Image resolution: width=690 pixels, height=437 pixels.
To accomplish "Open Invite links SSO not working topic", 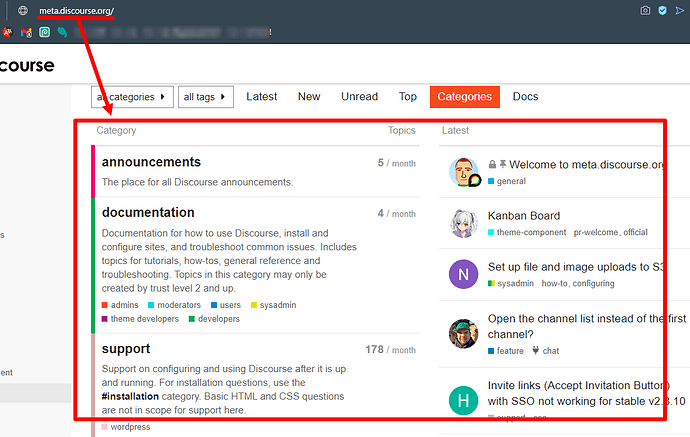I will click(x=587, y=393).
